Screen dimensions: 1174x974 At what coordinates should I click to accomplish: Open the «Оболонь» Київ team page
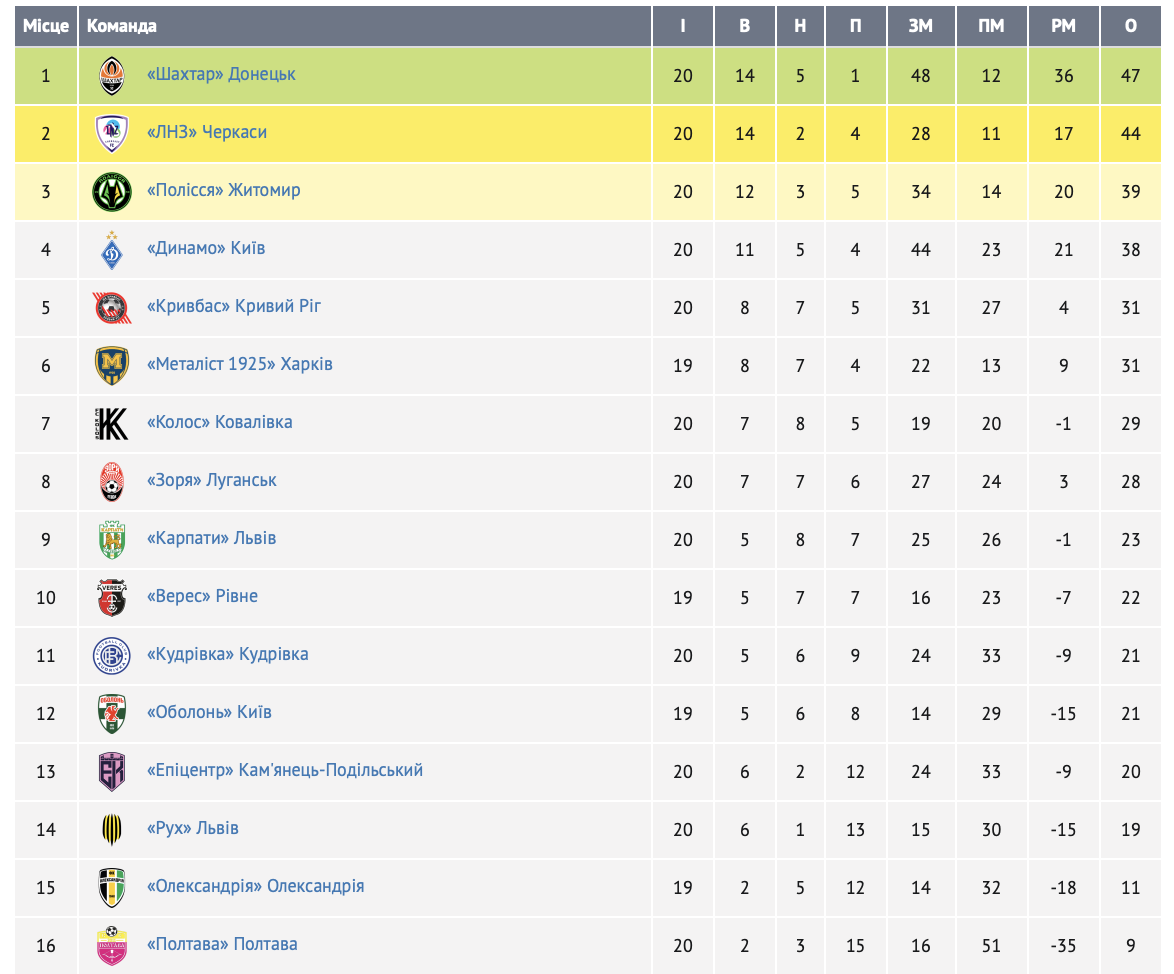click(209, 712)
